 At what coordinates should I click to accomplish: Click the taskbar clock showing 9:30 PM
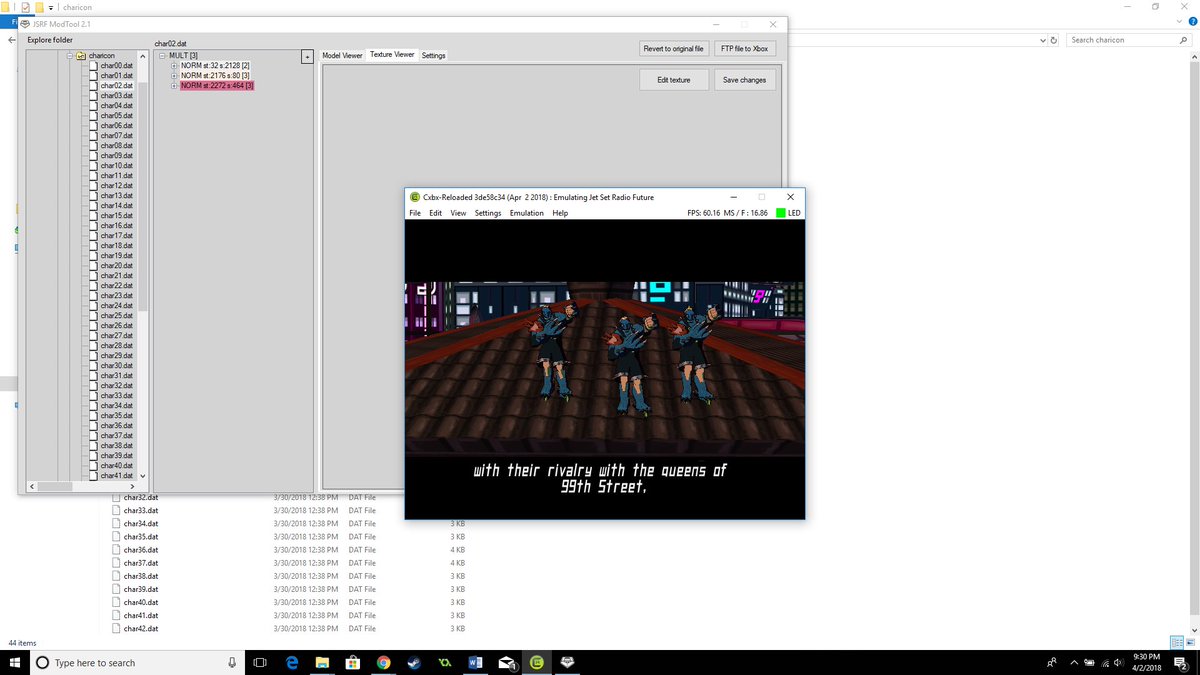coord(1146,662)
